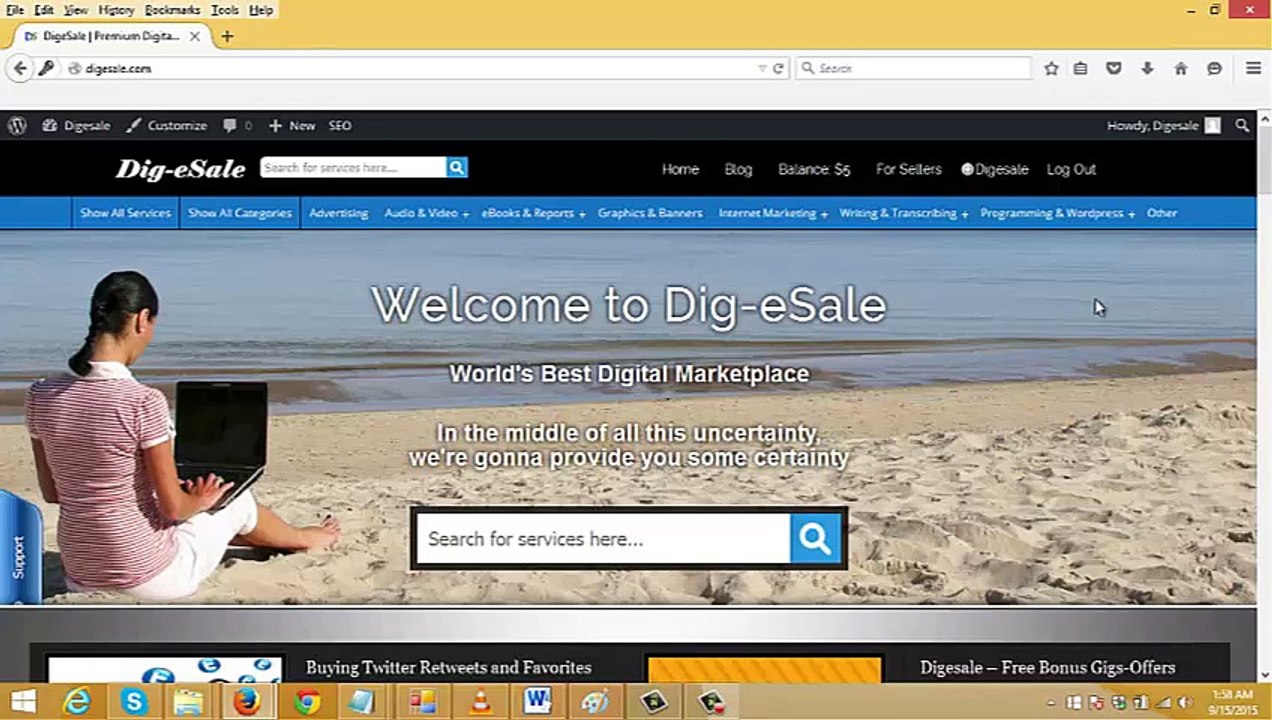Image resolution: width=1272 pixels, height=720 pixels.
Task: Launch Internet Explorer from taskbar
Action: point(77,701)
